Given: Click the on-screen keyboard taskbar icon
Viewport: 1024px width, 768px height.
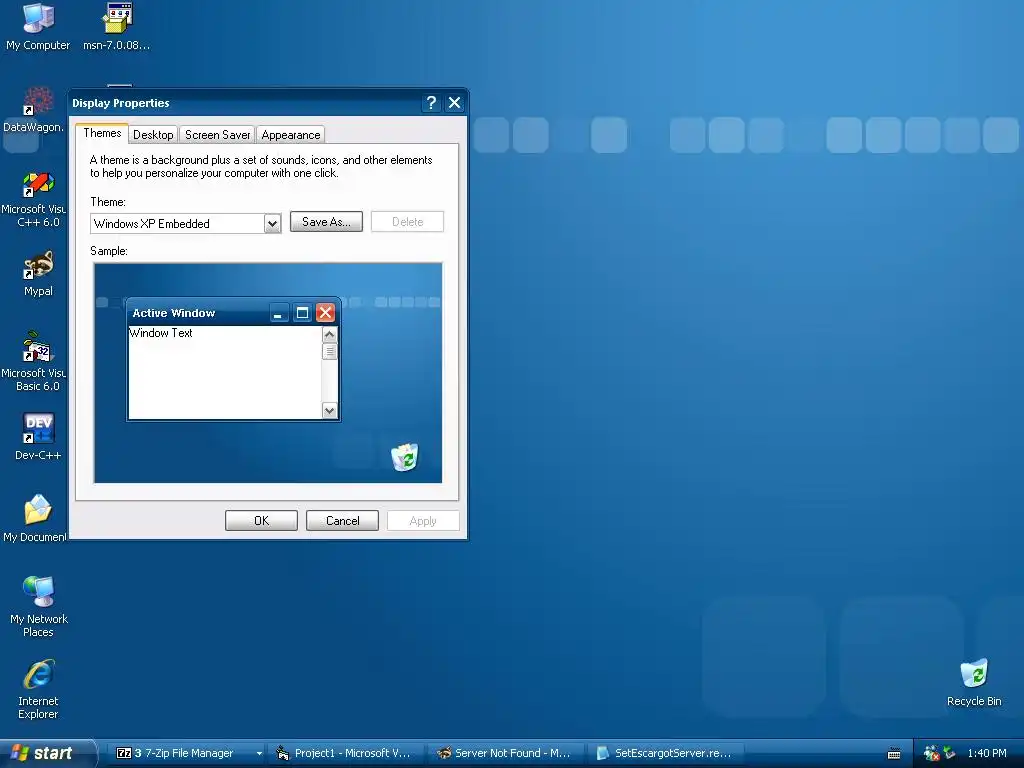Looking at the screenshot, I should point(894,754).
